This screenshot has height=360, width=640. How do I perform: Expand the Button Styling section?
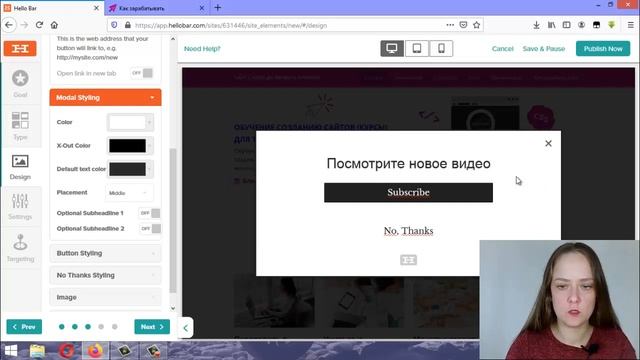[105, 253]
